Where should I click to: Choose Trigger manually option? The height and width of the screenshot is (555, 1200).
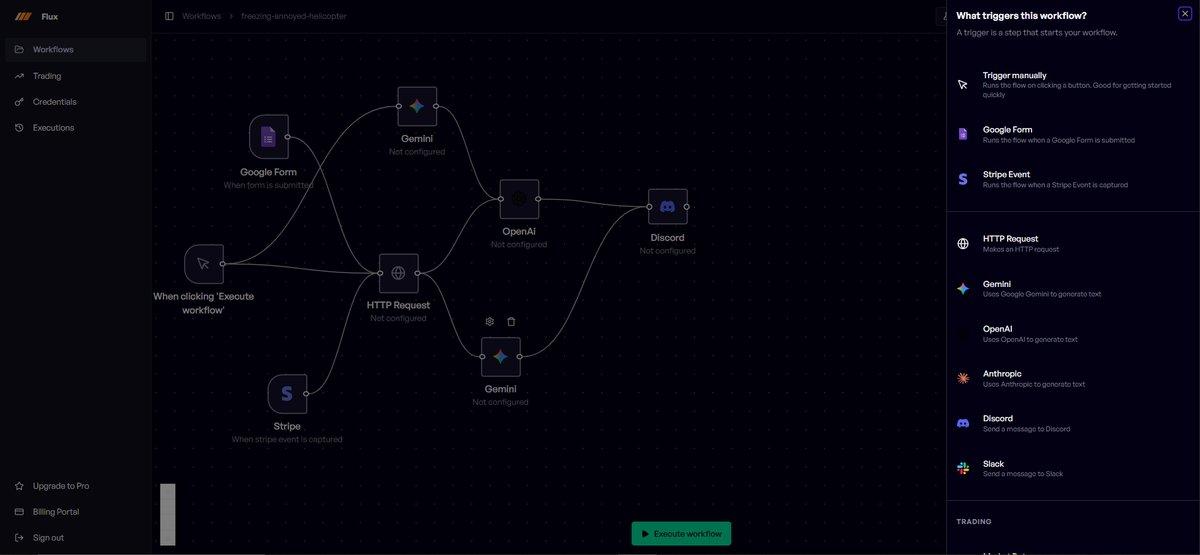(1073, 85)
